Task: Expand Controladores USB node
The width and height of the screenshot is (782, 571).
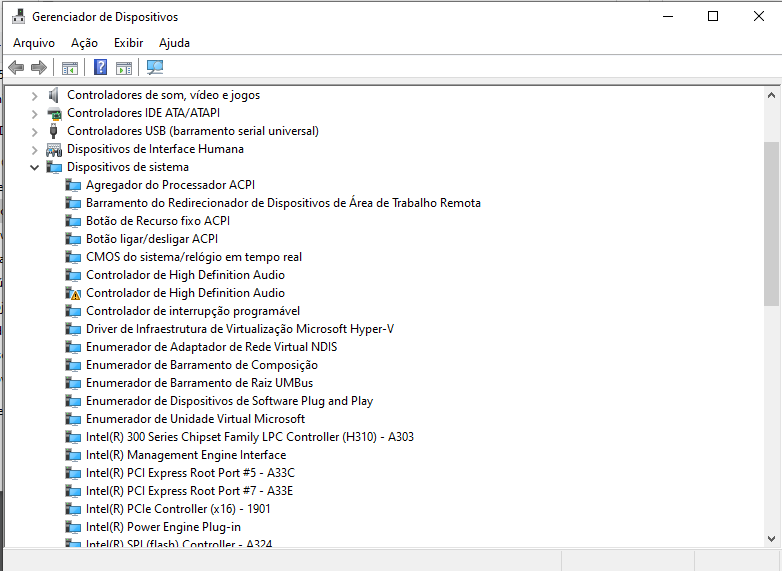Action: [34, 132]
